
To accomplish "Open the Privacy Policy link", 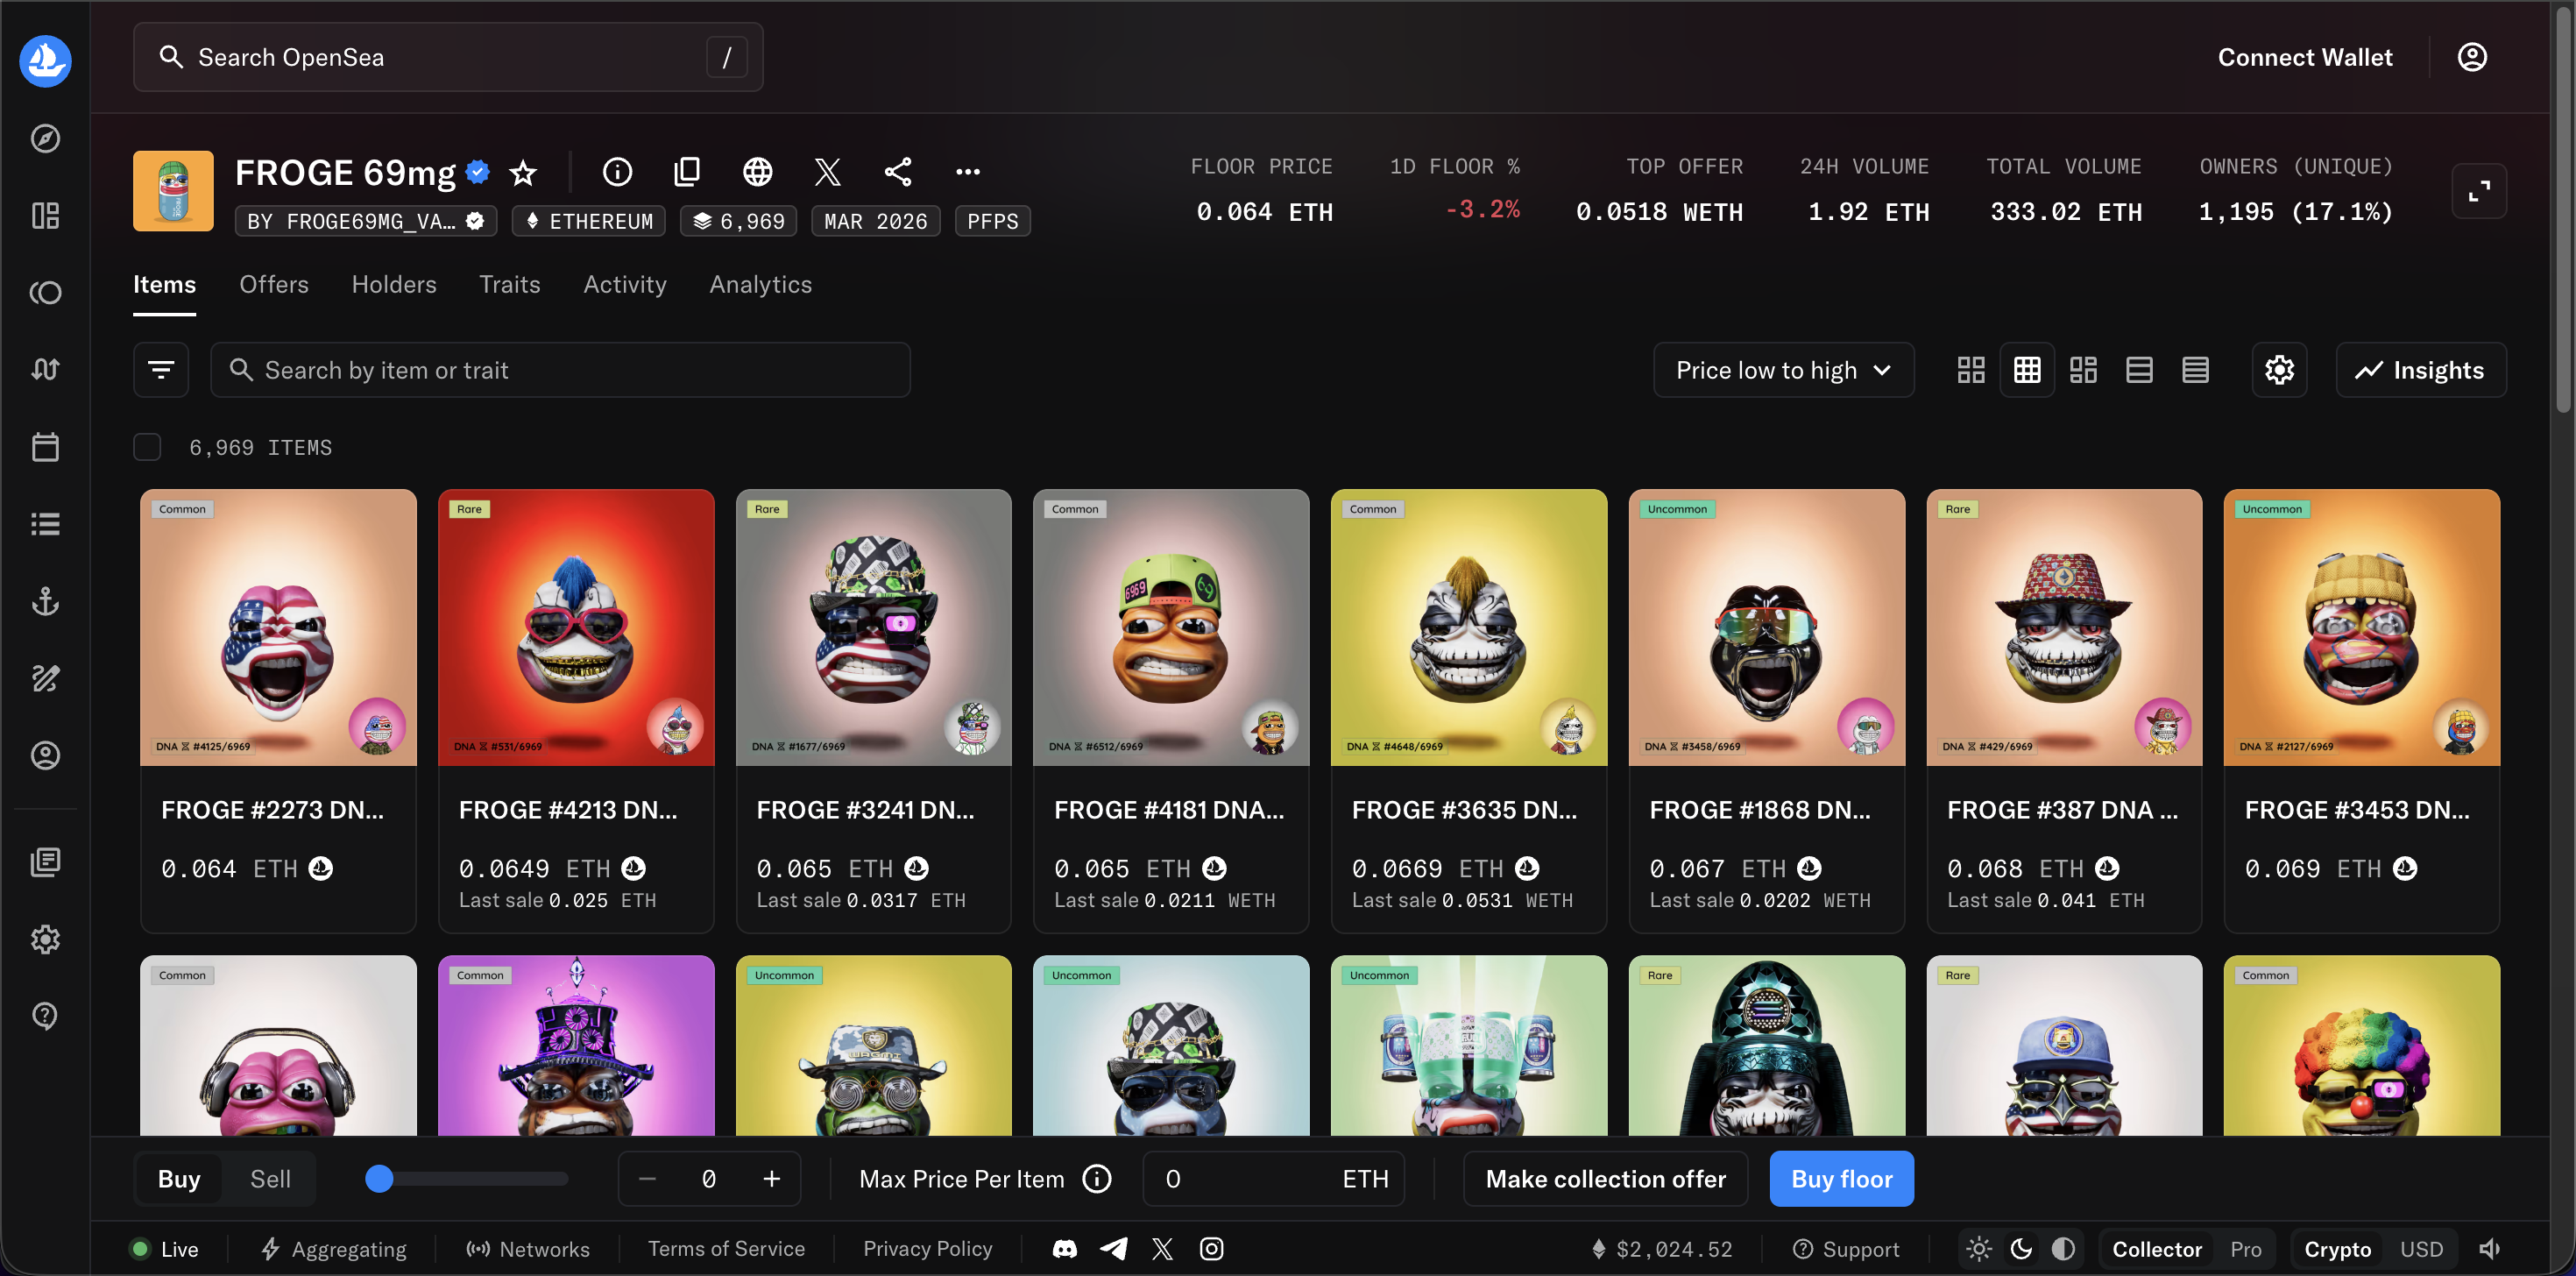I will 928,1249.
